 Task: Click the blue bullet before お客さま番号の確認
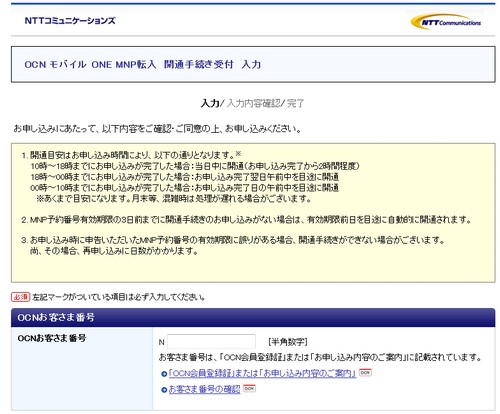[164, 390]
